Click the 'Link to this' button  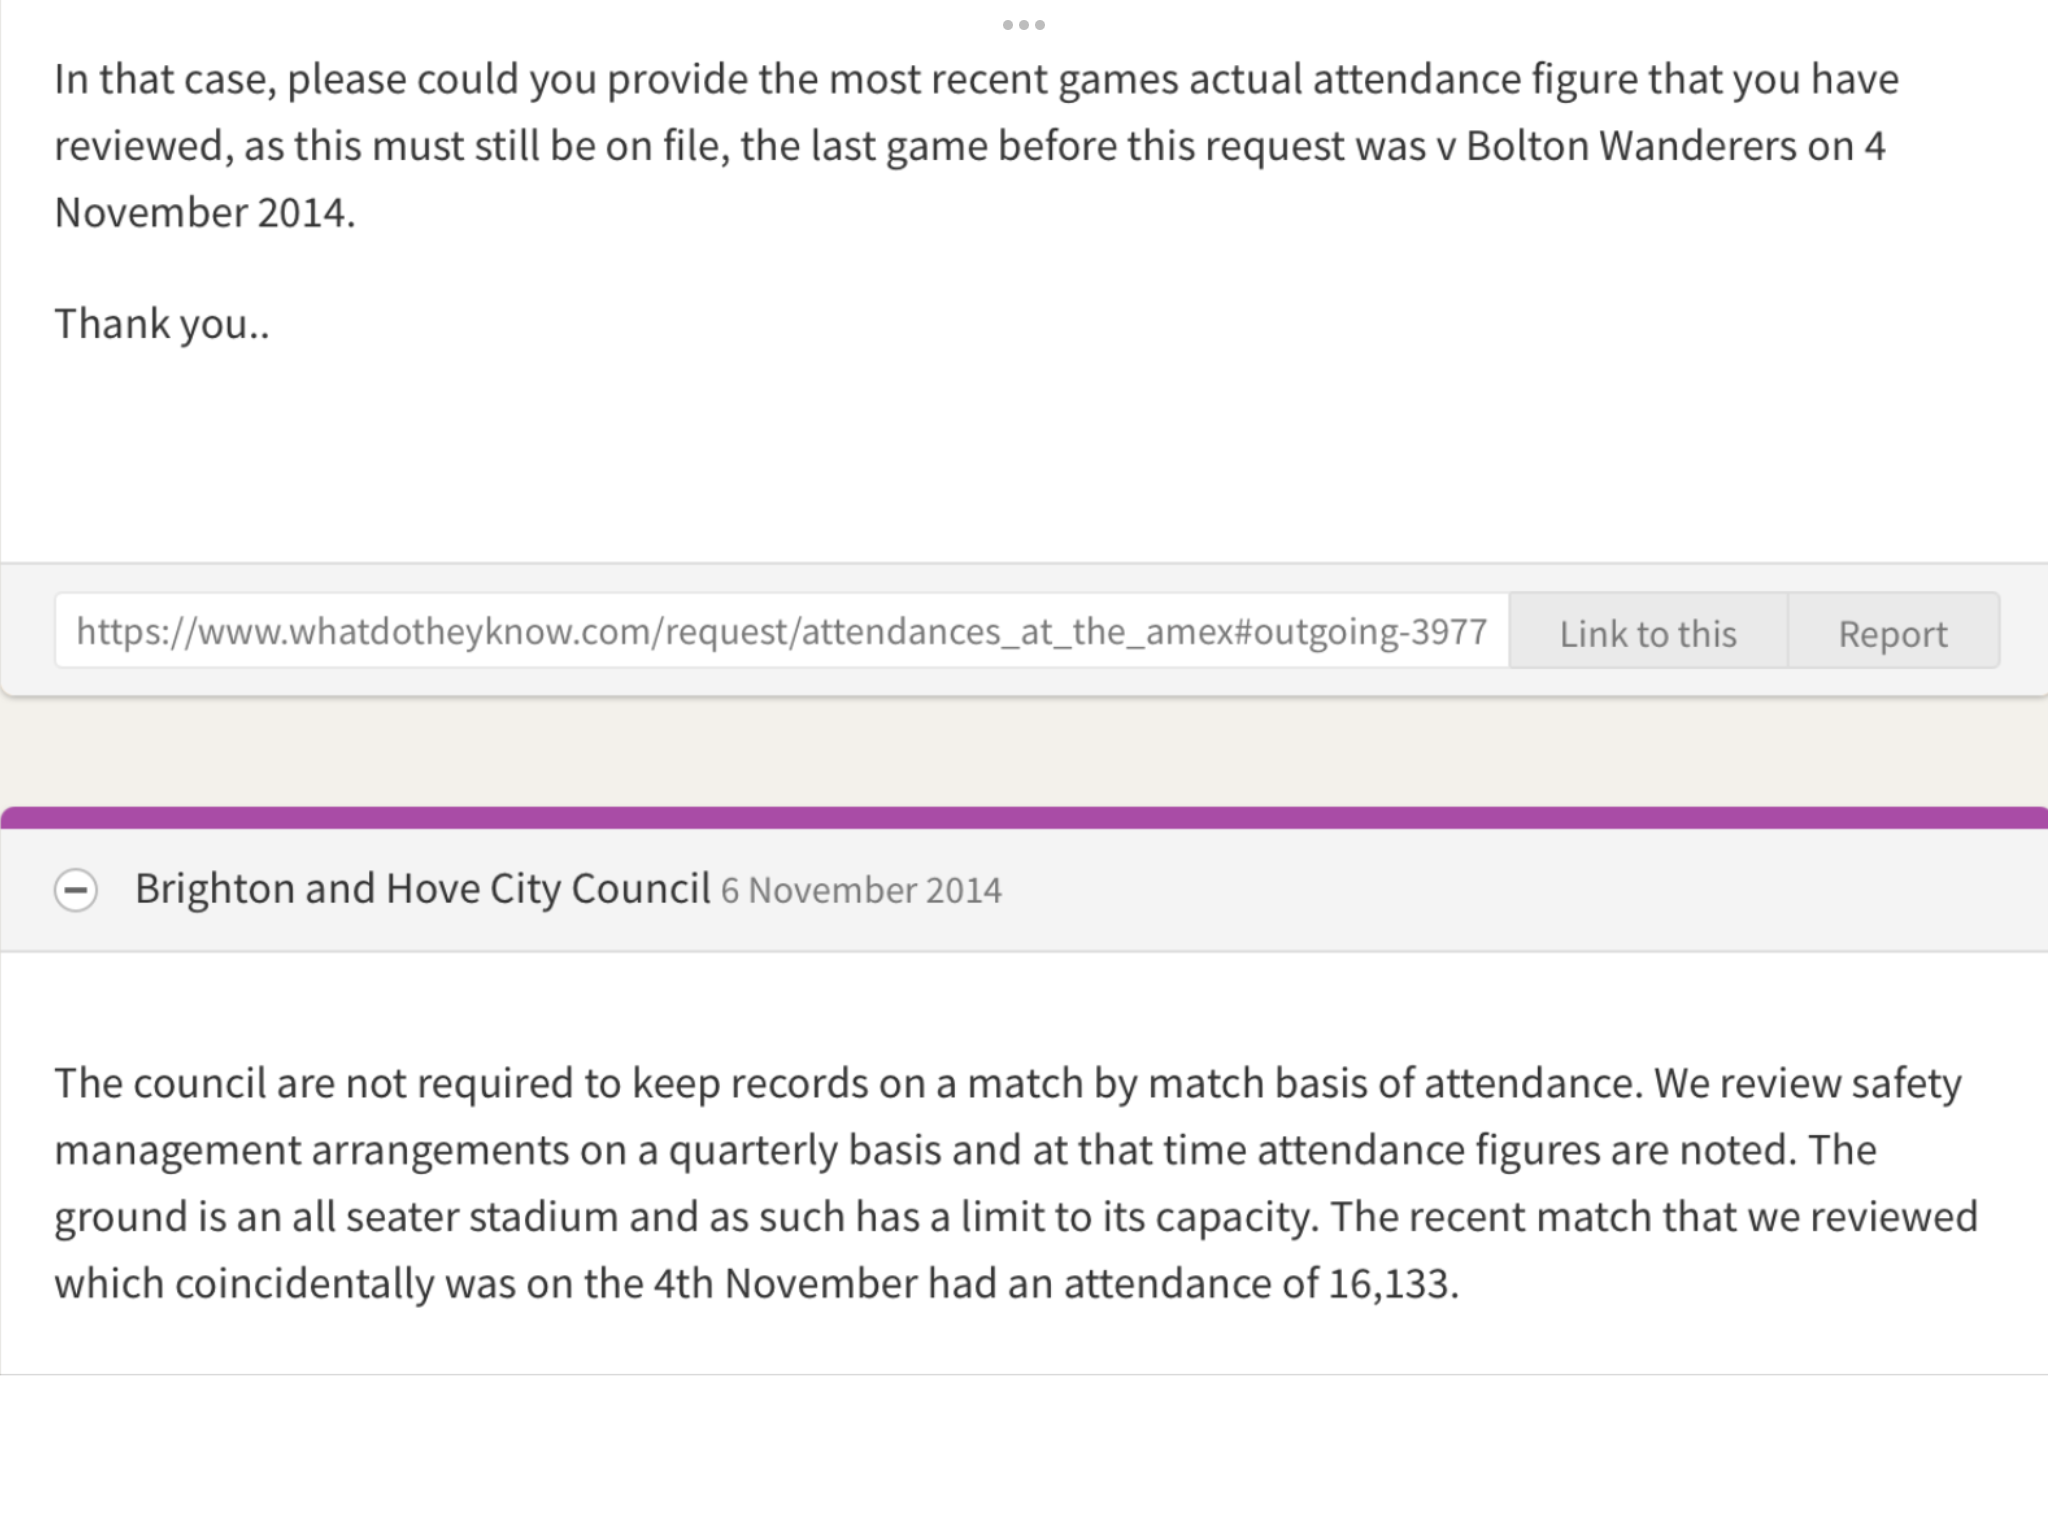point(1648,632)
